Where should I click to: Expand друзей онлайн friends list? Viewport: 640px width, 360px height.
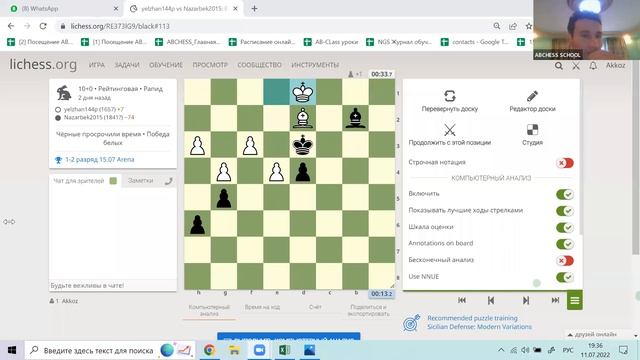tap(593, 334)
